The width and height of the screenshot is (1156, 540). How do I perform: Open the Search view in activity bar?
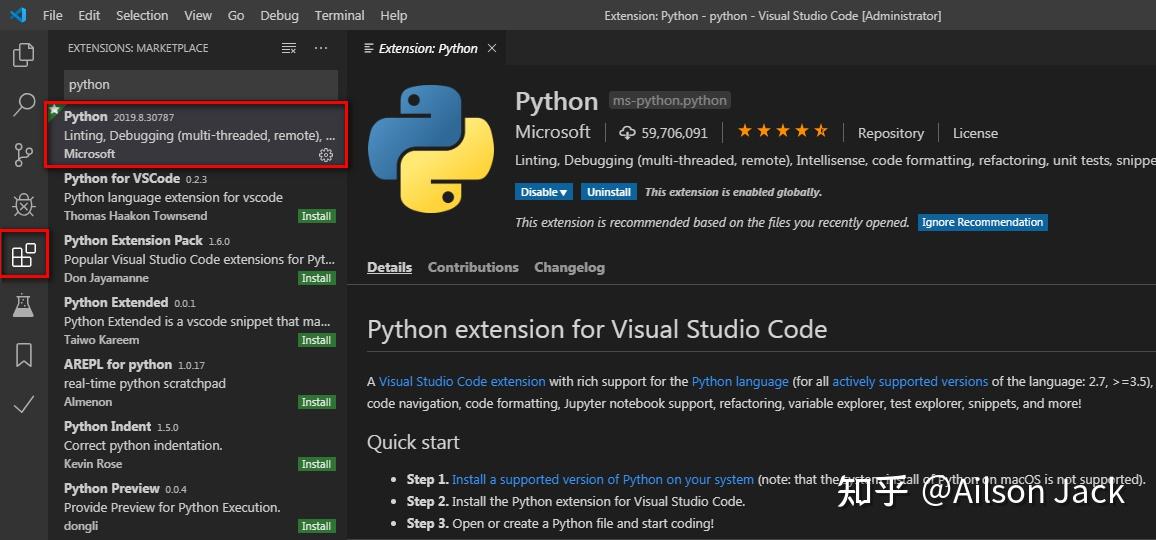point(24,105)
